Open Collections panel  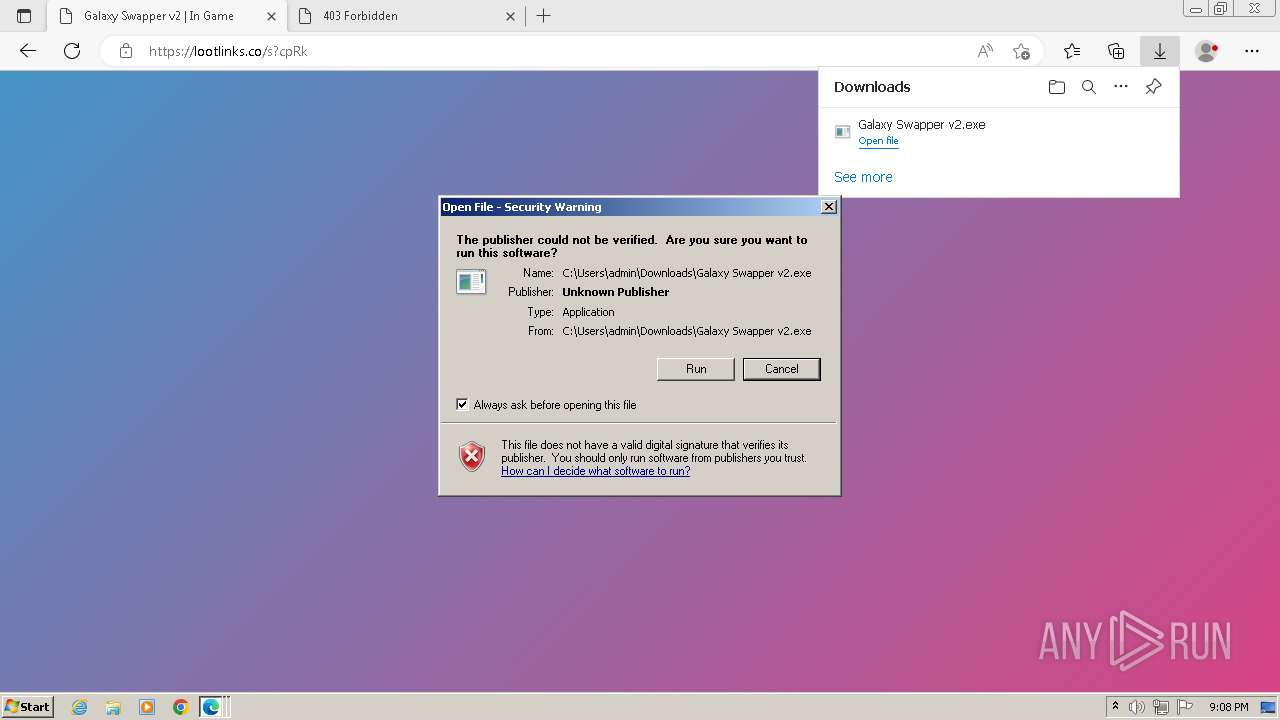pyautogui.click(x=1116, y=51)
